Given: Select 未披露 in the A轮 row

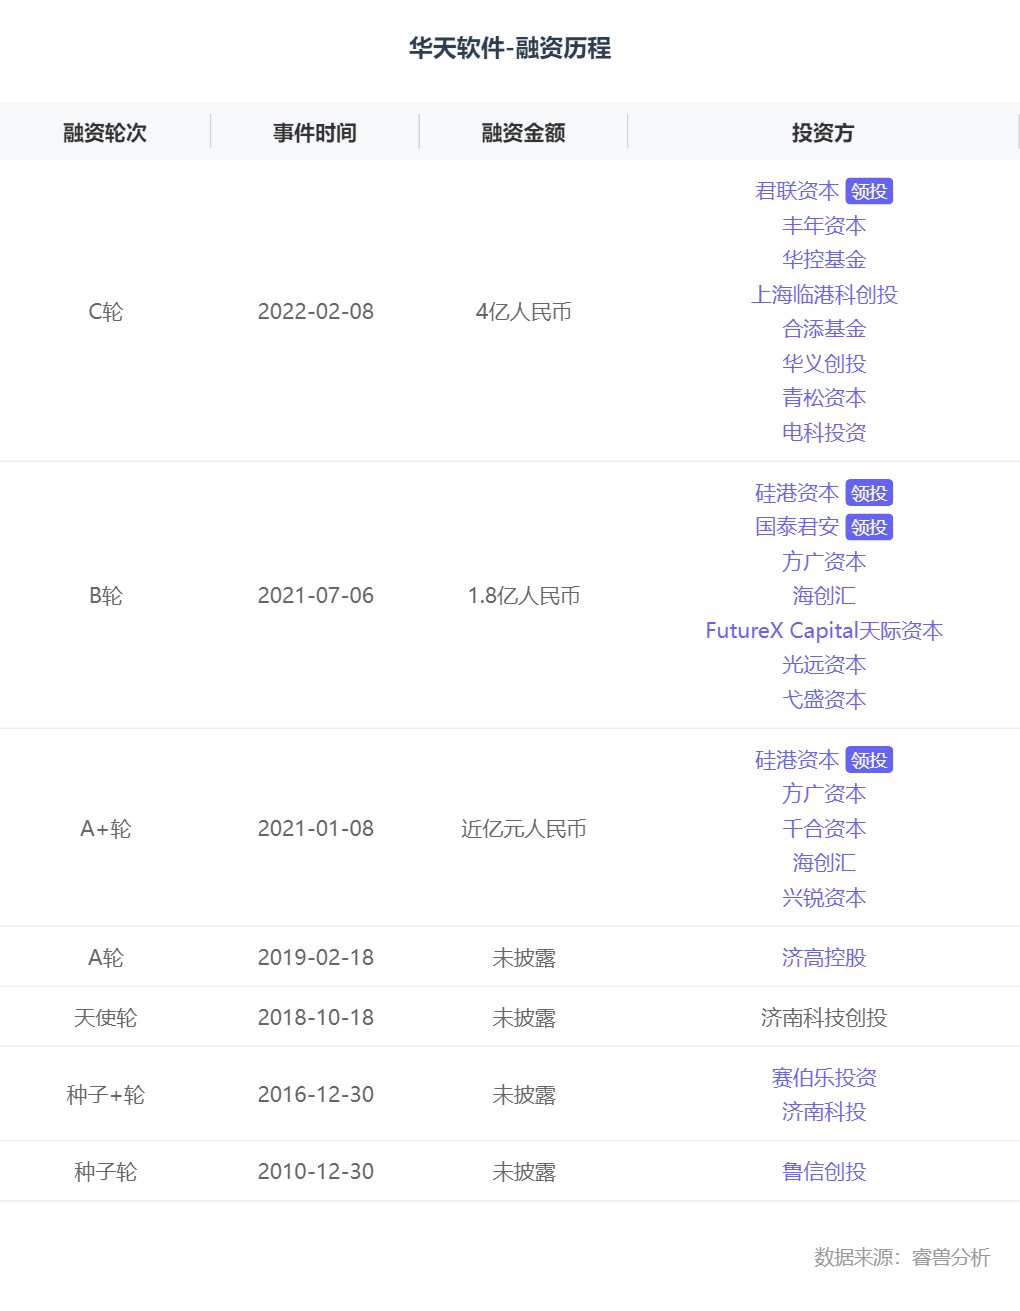Looking at the screenshot, I should click(524, 958).
